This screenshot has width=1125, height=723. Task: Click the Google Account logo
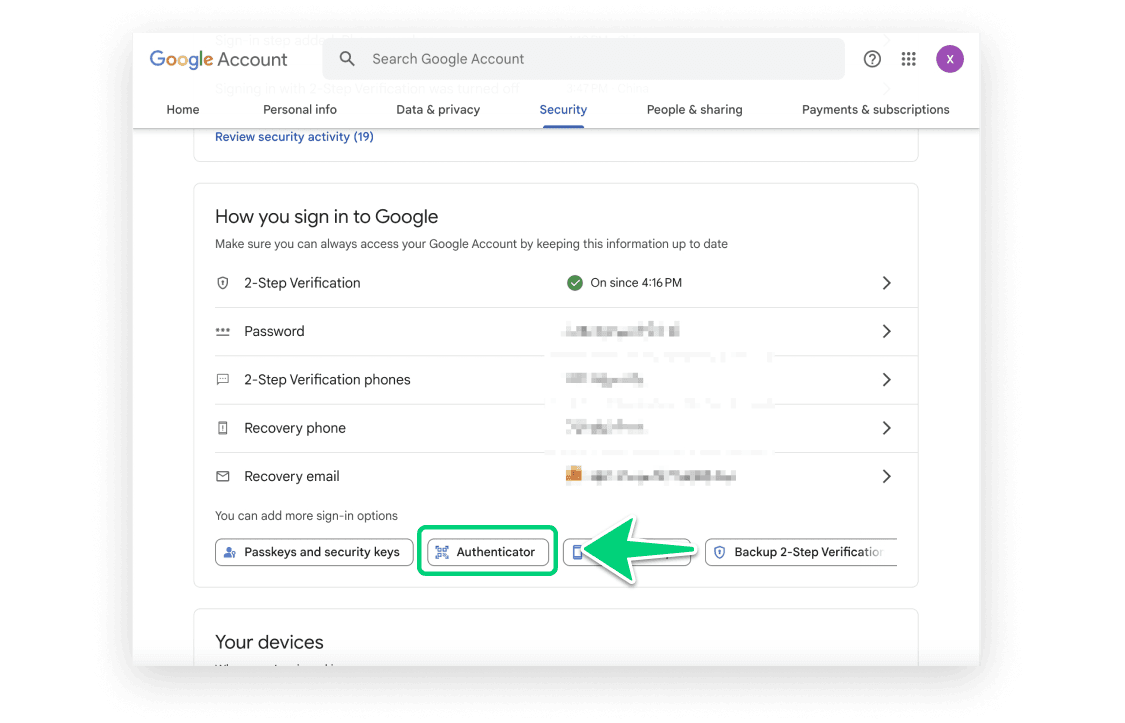pyautogui.click(x=218, y=59)
